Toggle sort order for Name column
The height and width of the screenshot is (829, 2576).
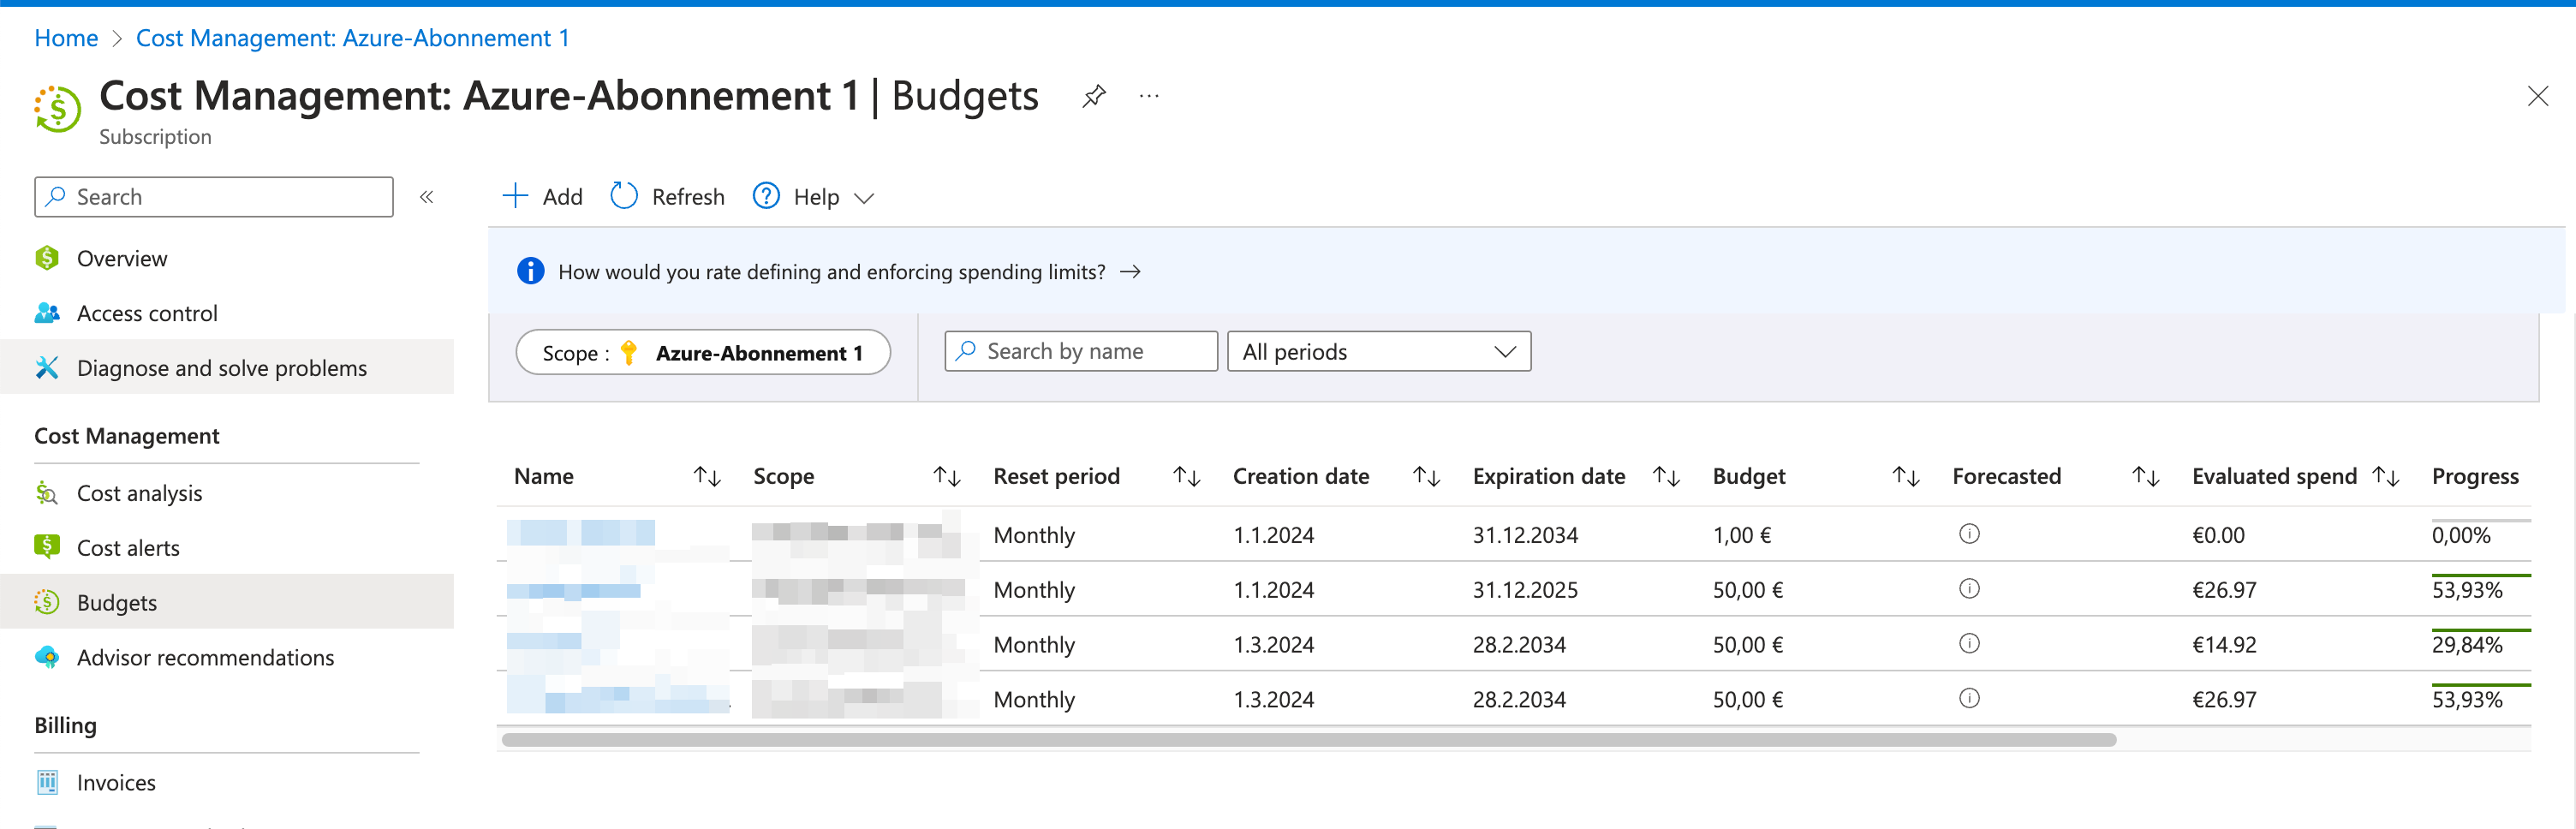point(707,476)
